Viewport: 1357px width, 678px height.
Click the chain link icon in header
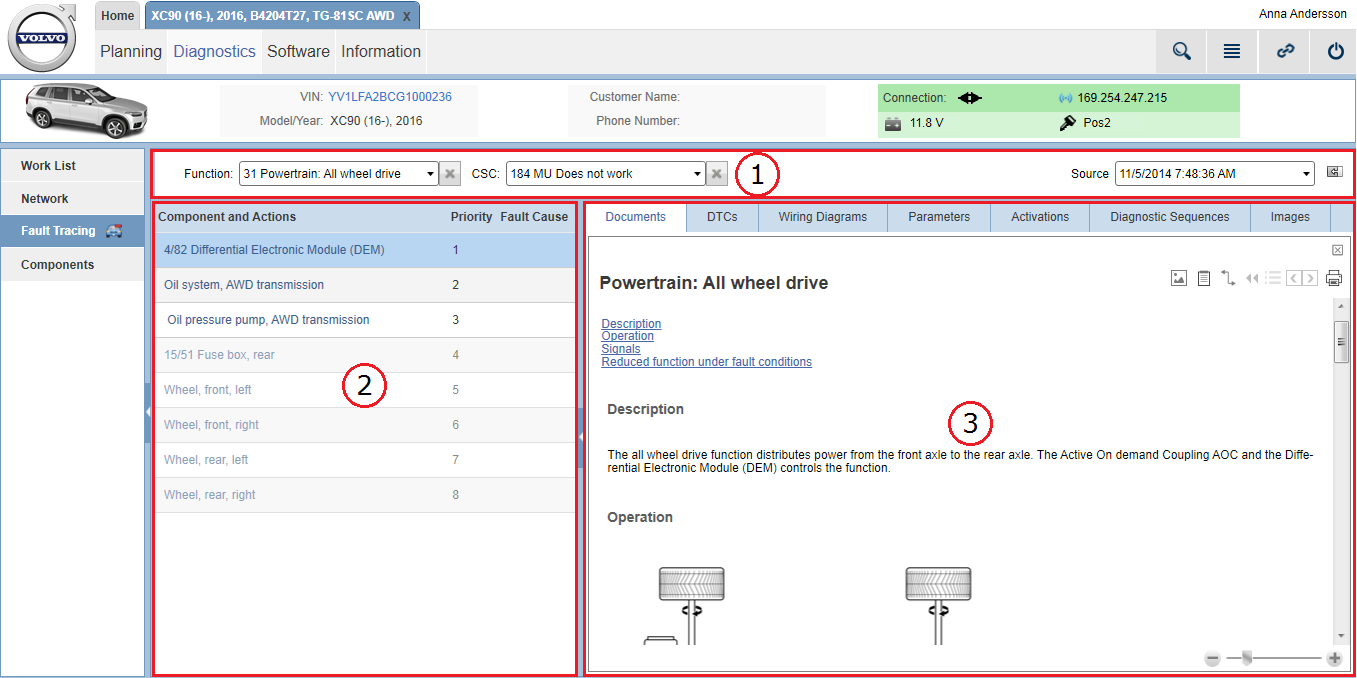(x=1286, y=52)
